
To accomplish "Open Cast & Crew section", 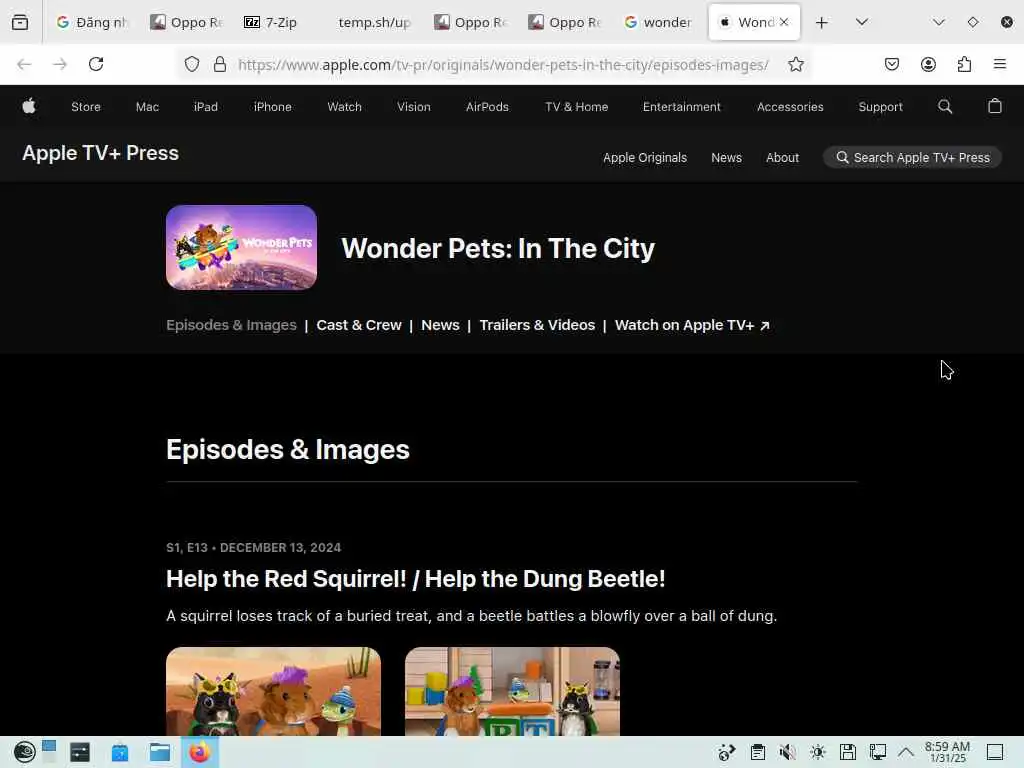I will [x=359, y=325].
